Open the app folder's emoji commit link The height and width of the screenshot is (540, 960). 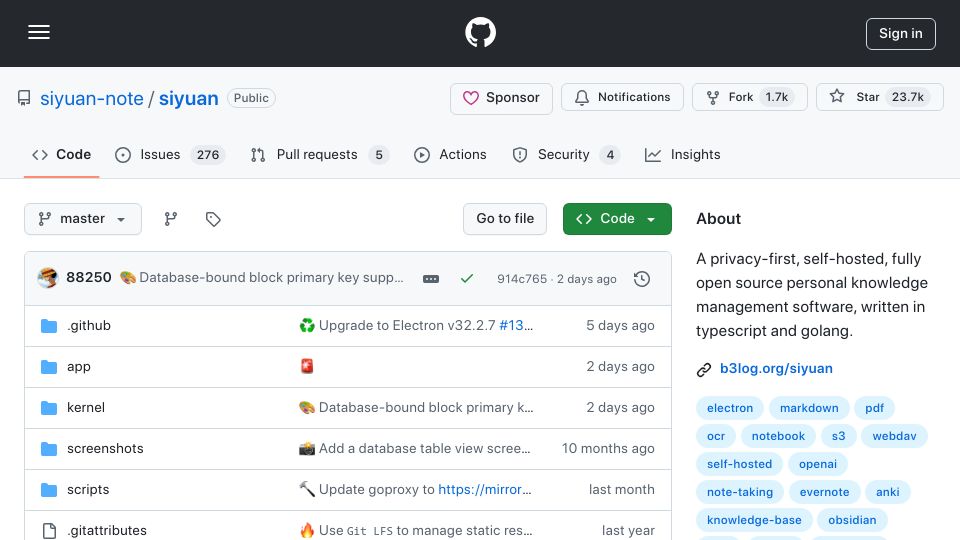click(x=307, y=366)
